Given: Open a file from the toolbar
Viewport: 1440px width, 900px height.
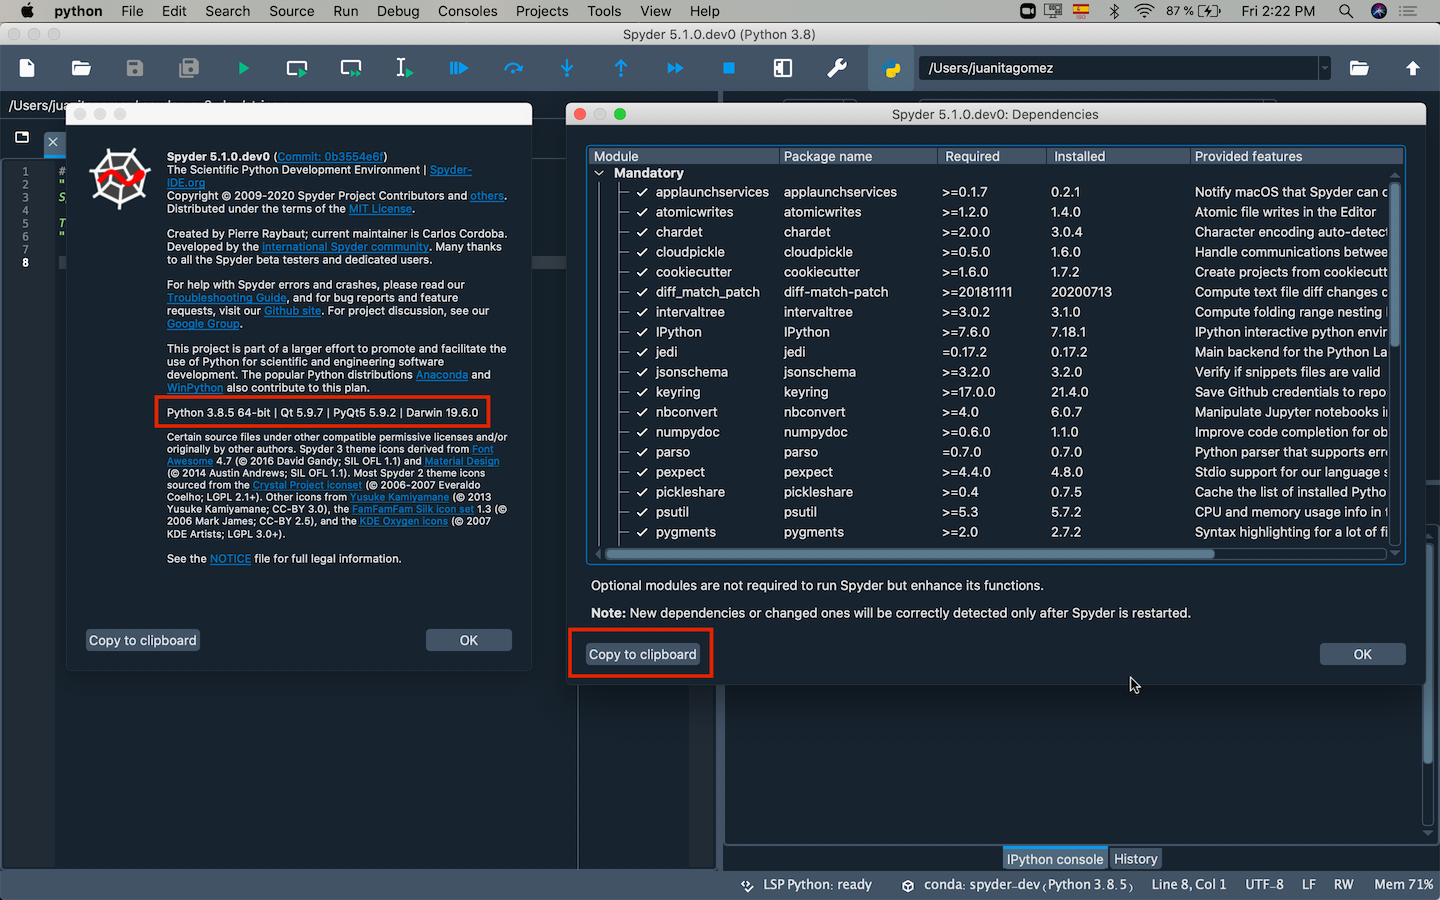Looking at the screenshot, I should click(80, 68).
